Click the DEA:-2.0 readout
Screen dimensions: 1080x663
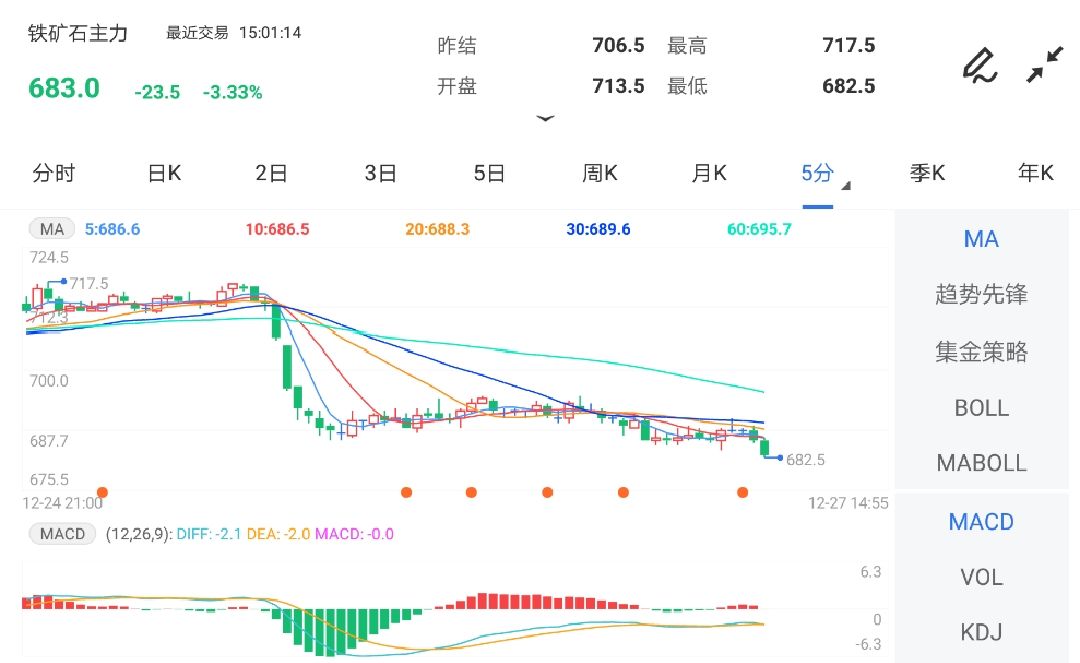[278, 534]
